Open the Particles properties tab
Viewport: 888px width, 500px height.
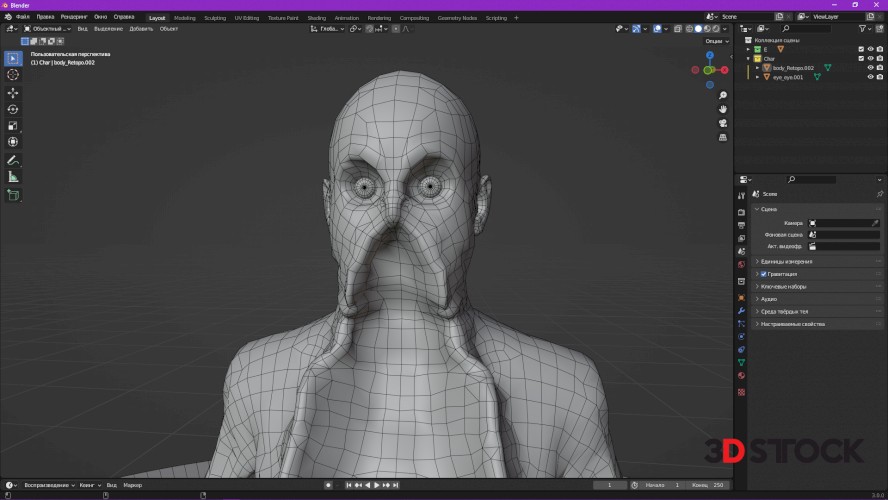click(x=741, y=324)
